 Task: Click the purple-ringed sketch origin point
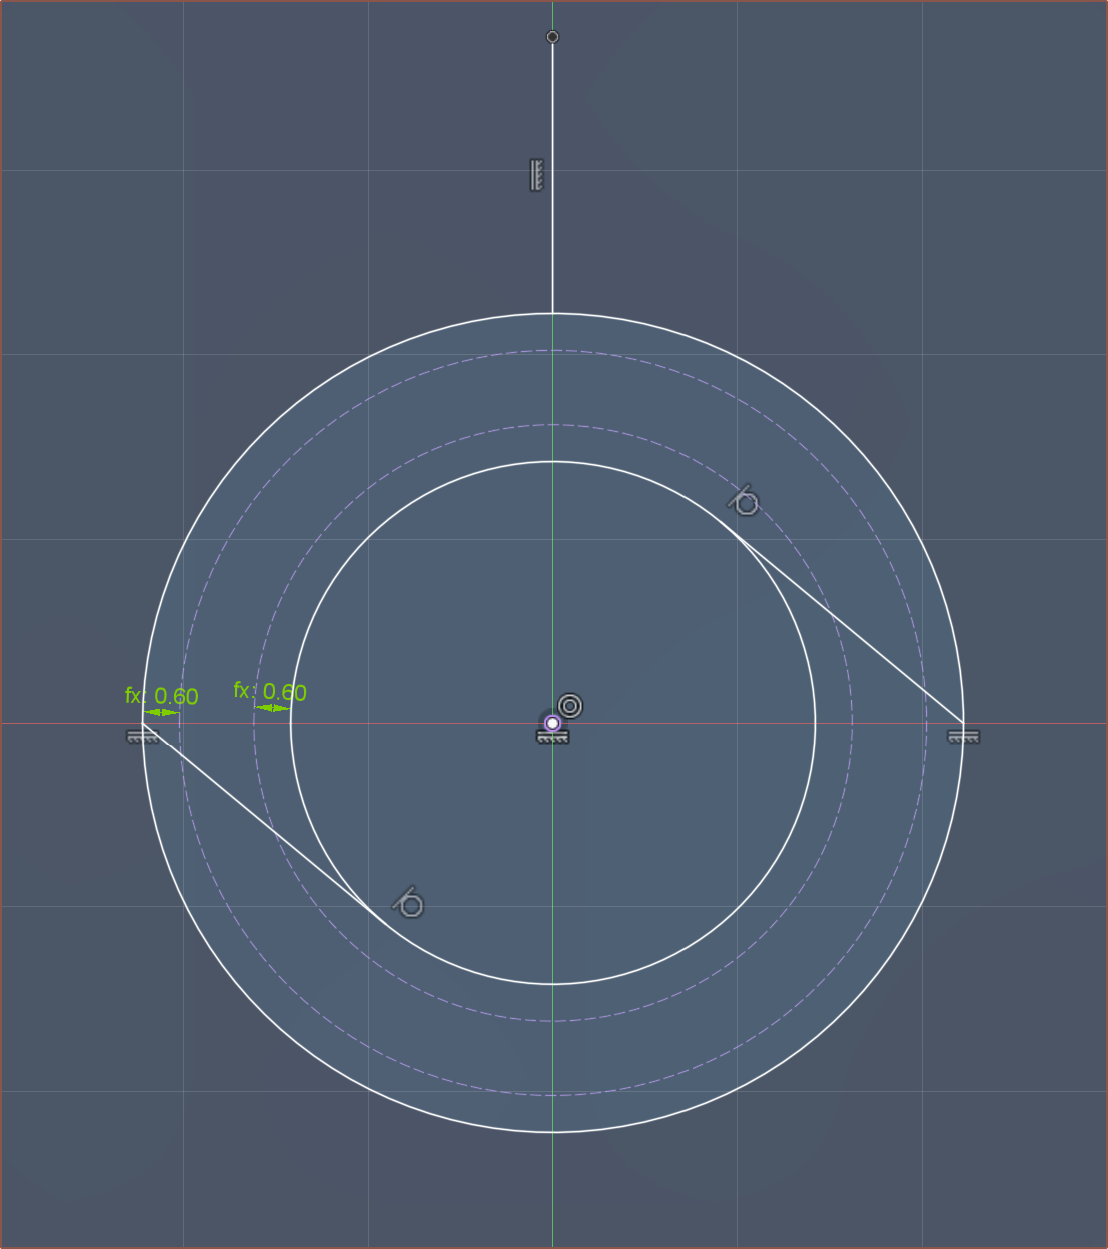pos(552,723)
